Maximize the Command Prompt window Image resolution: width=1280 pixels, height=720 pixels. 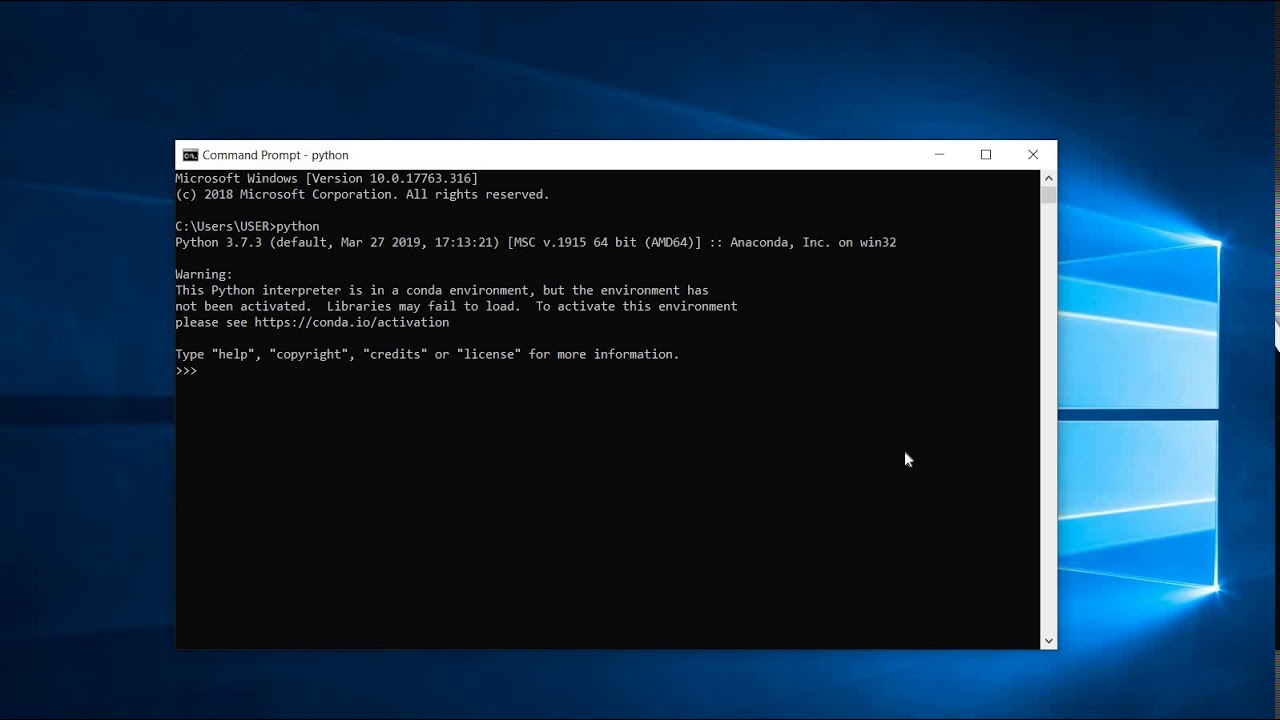(986, 155)
